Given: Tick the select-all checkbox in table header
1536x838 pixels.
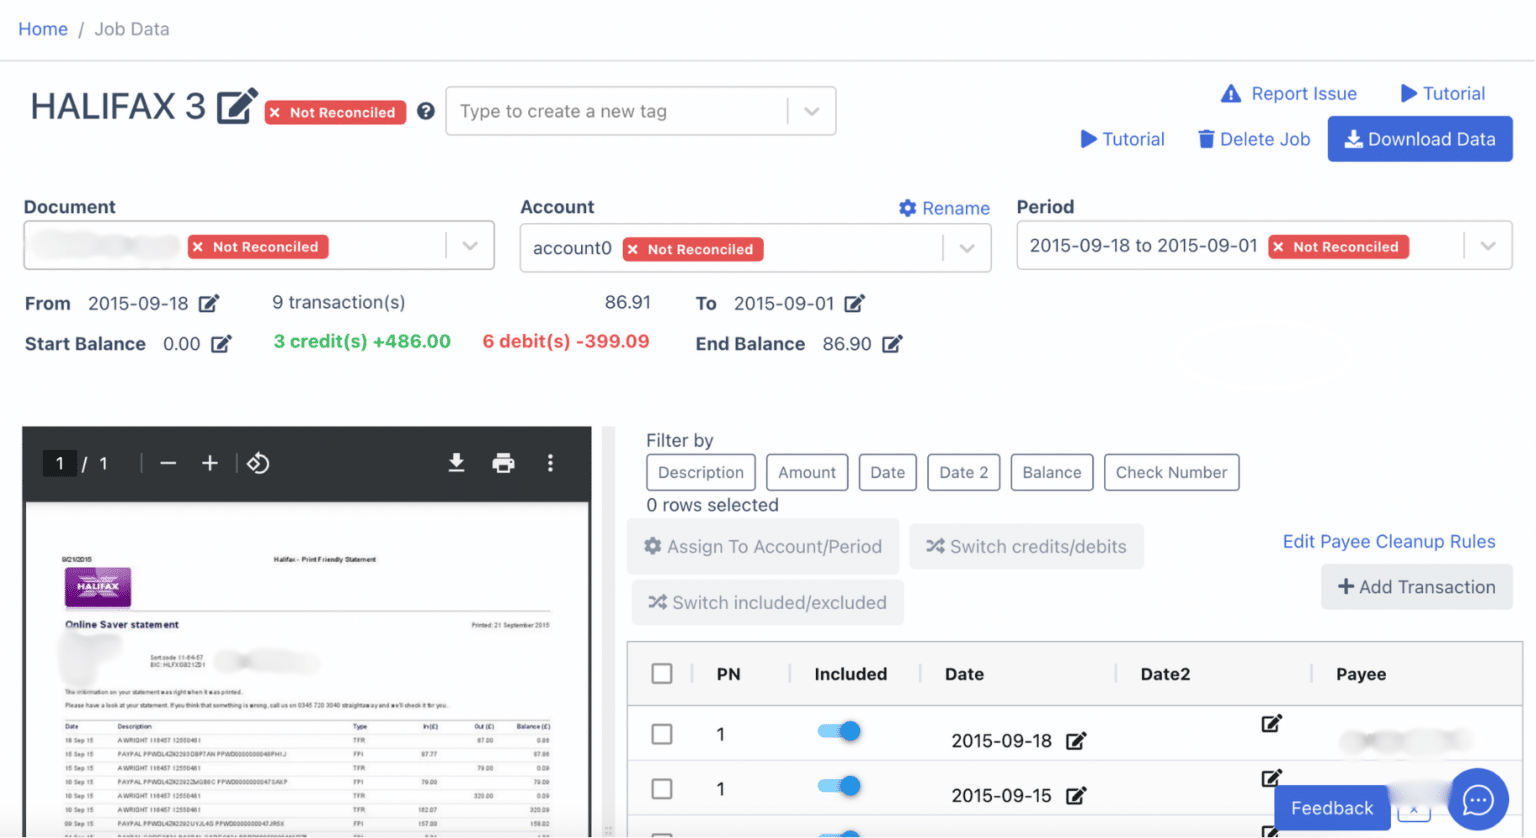Looking at the screenshot, I should click(662, 674).
